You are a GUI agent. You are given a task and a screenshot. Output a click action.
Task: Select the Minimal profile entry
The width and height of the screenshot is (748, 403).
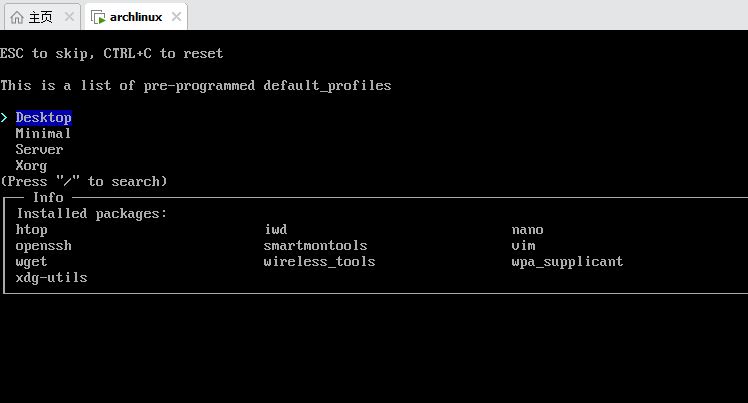point(43,134)
